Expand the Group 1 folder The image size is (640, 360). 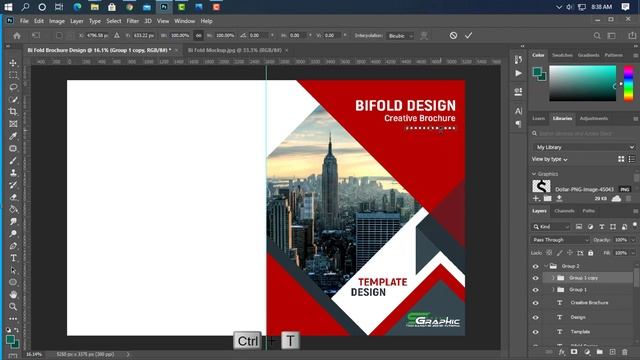pos(553,290)
